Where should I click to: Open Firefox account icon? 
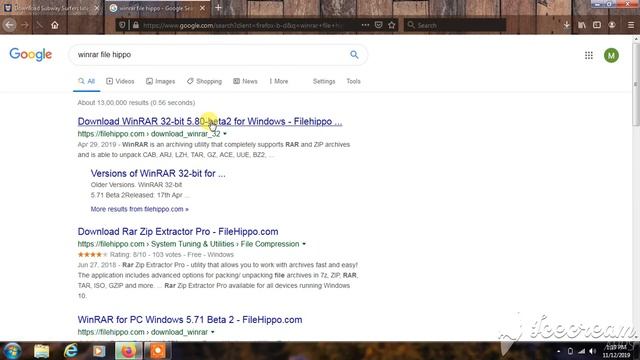click(612, 25)
